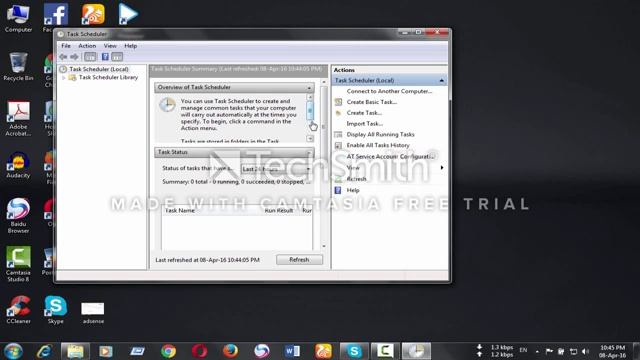640x360 pixels.
Task: Click the center pane scroll-down arrow
Action: point(324,246)
